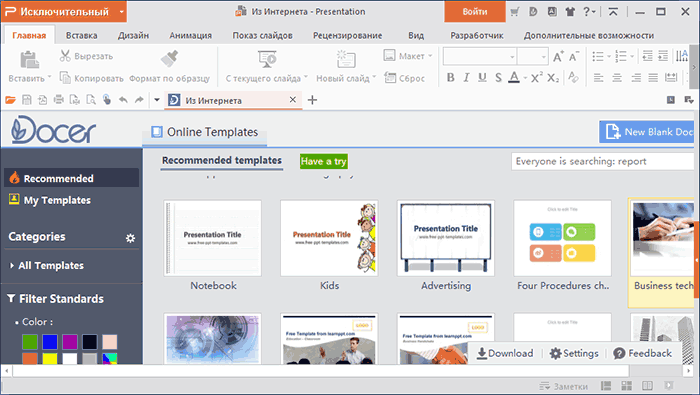
Task: Click the template search input field
Action: tap(603, 161)
